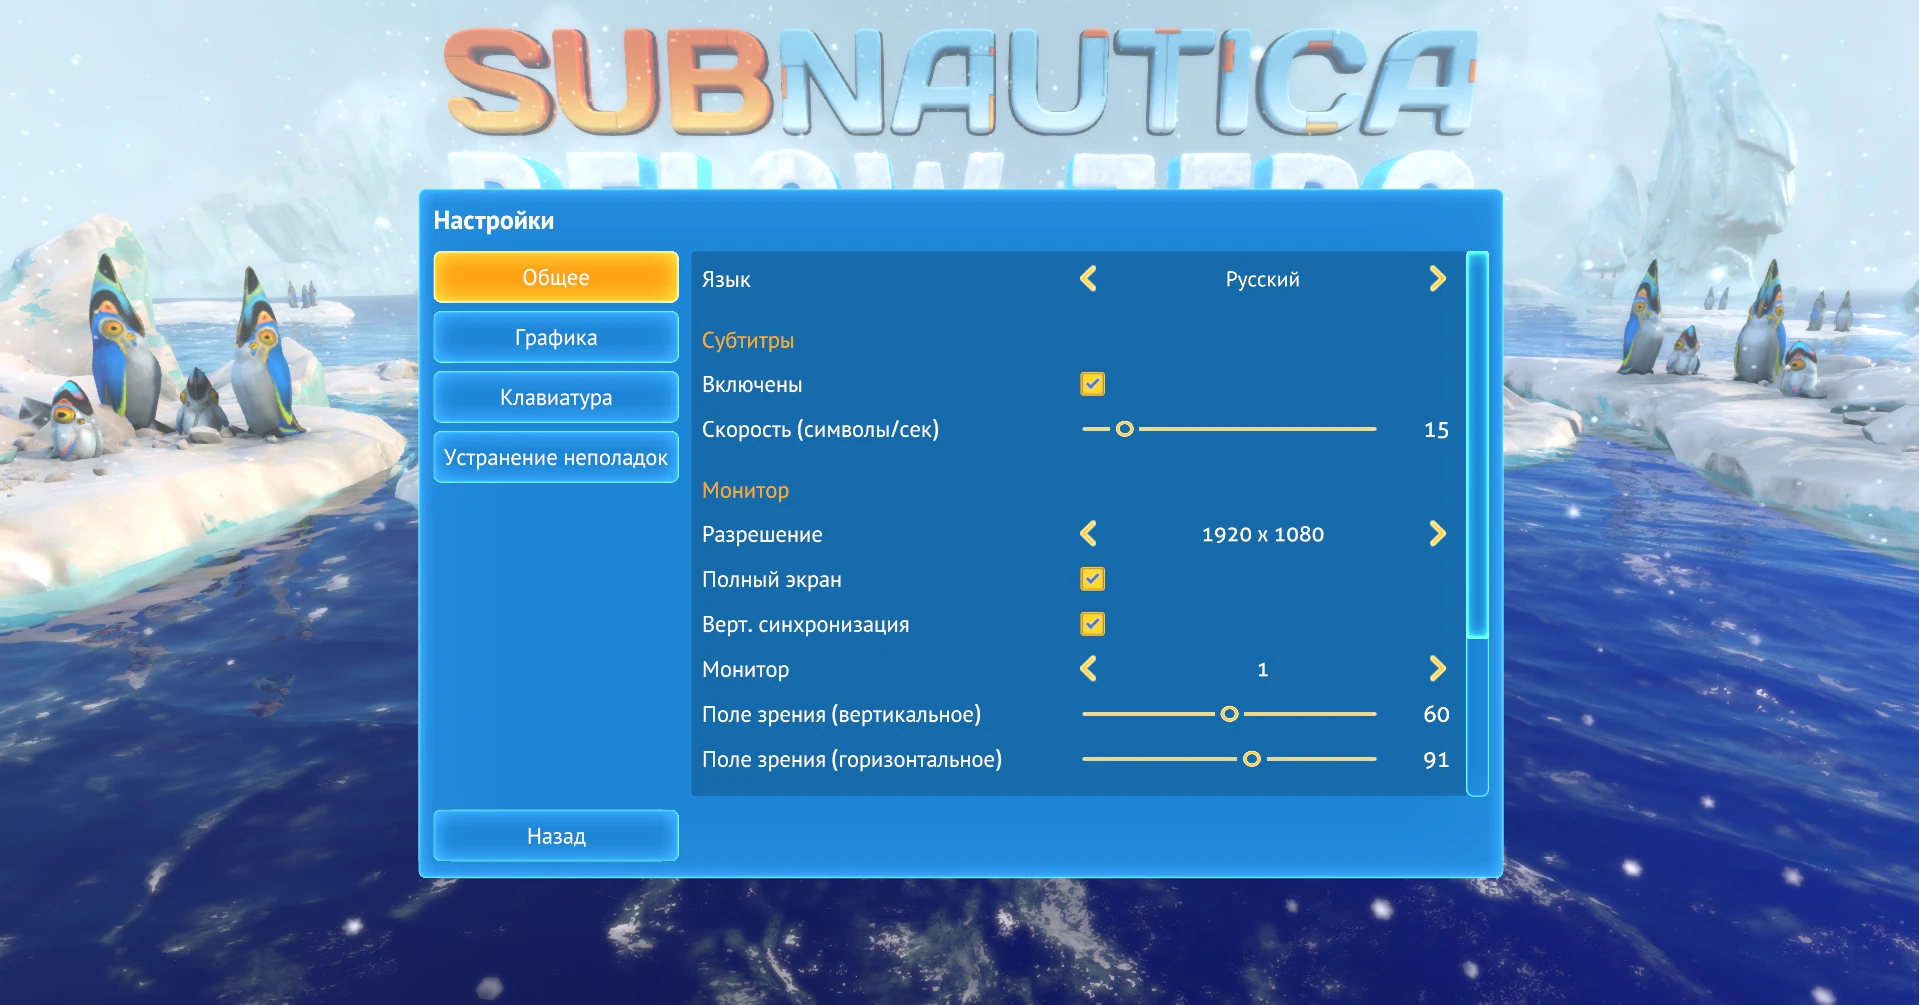This screenshot has width=1919, height=1005.
Task: Click the right arrow to change language
Action: click(x=1438, y=279)
